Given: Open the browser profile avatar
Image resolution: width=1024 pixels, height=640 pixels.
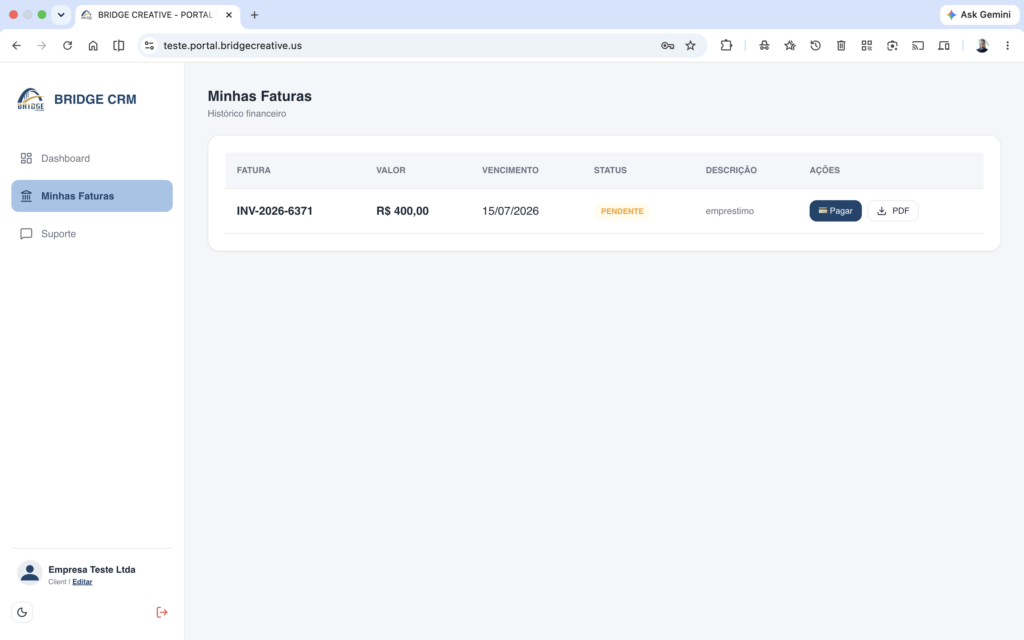Looking at the screenshot, I should (982, 46).
